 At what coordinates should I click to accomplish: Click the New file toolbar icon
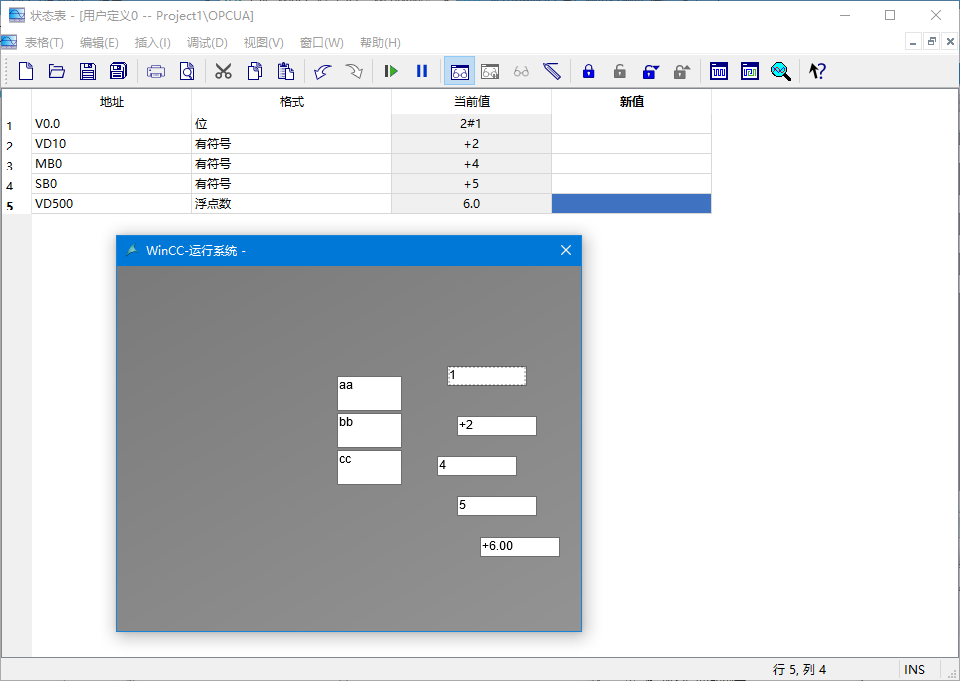(x=26, y=71)
